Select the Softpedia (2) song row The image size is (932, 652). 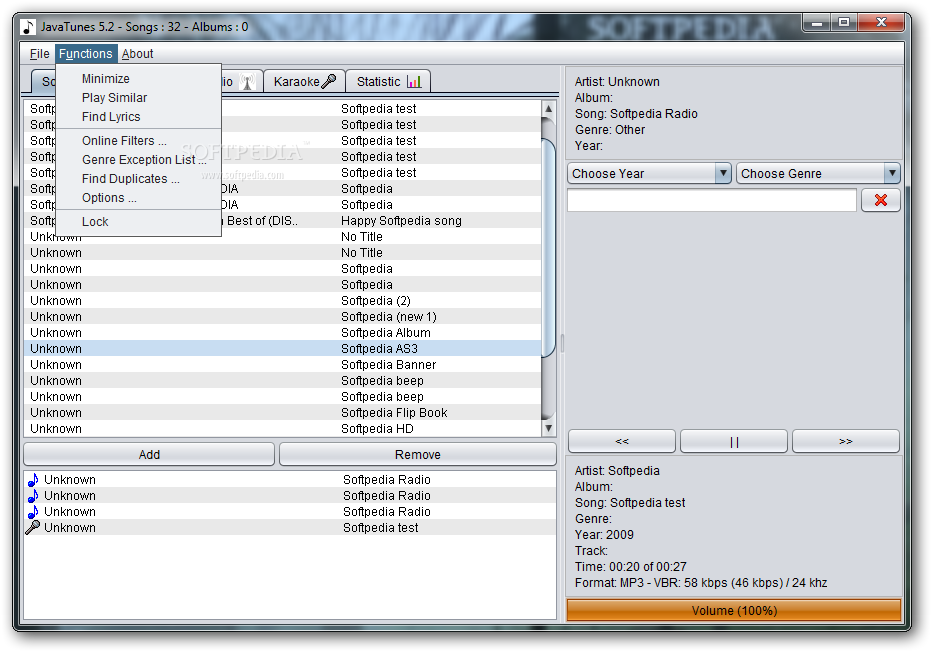pos(283,301)
